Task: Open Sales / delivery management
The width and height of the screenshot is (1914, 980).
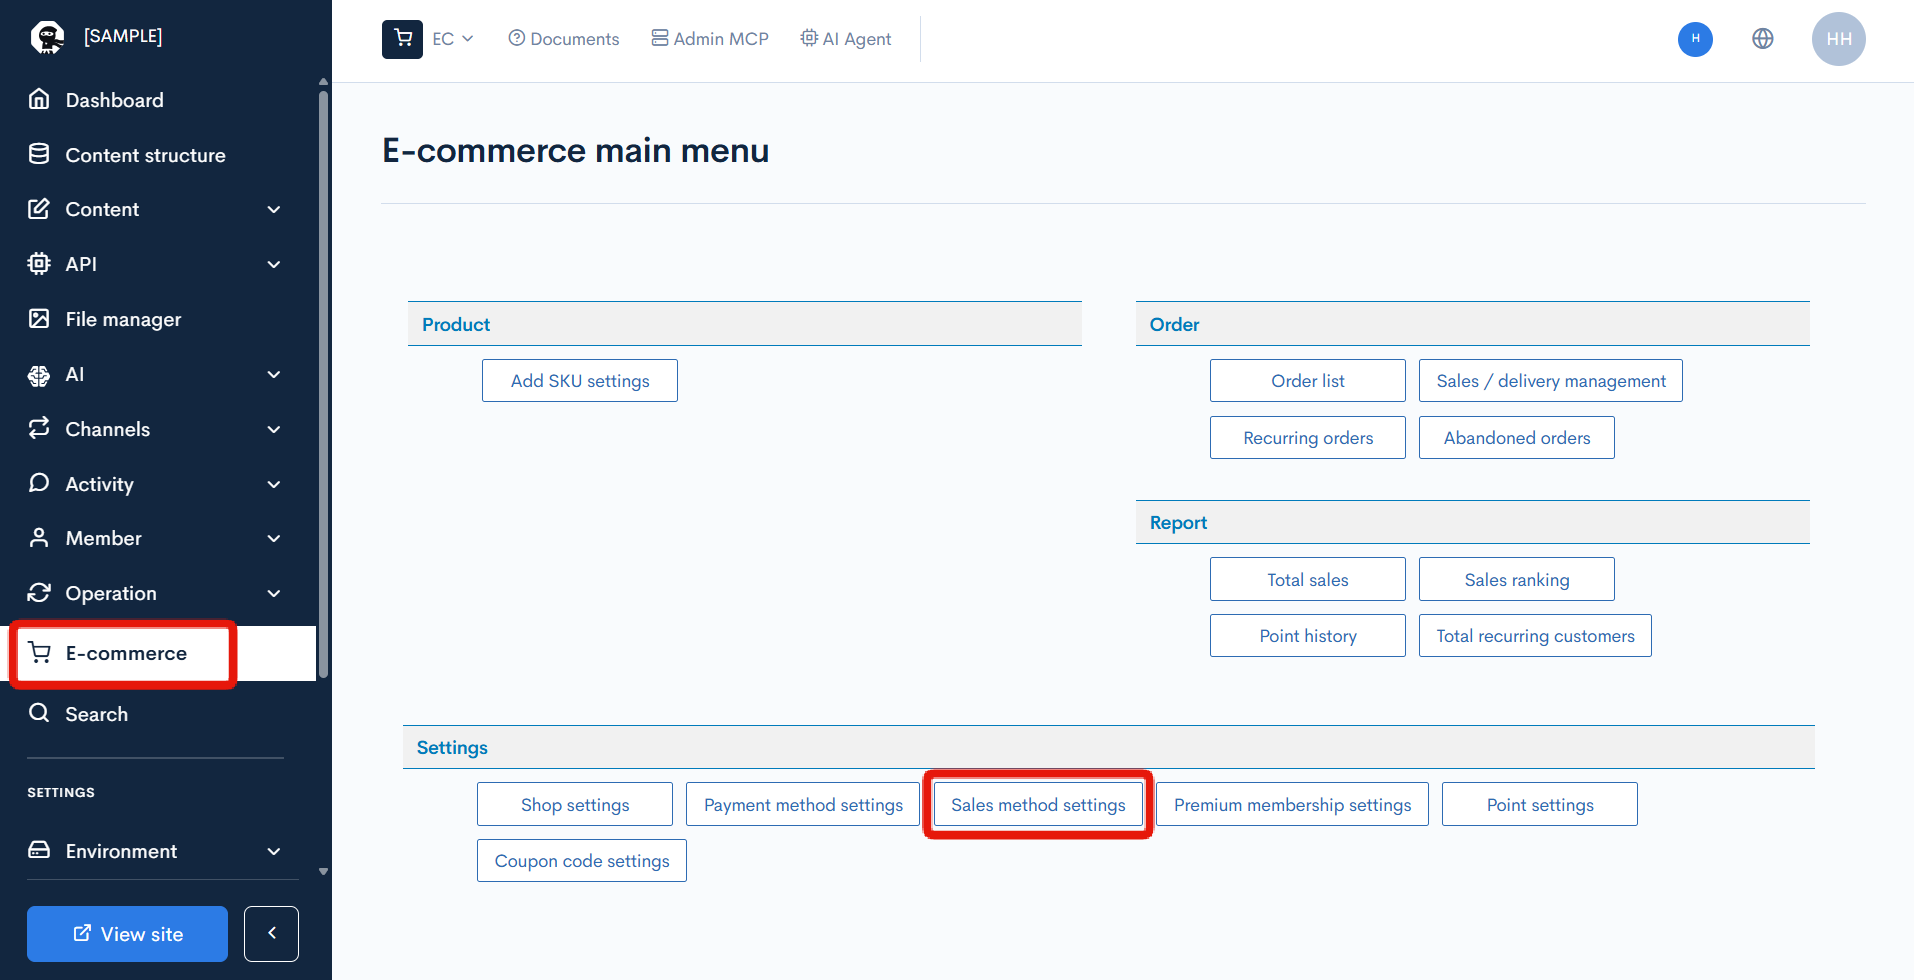Action: [x=1550, y=381]
